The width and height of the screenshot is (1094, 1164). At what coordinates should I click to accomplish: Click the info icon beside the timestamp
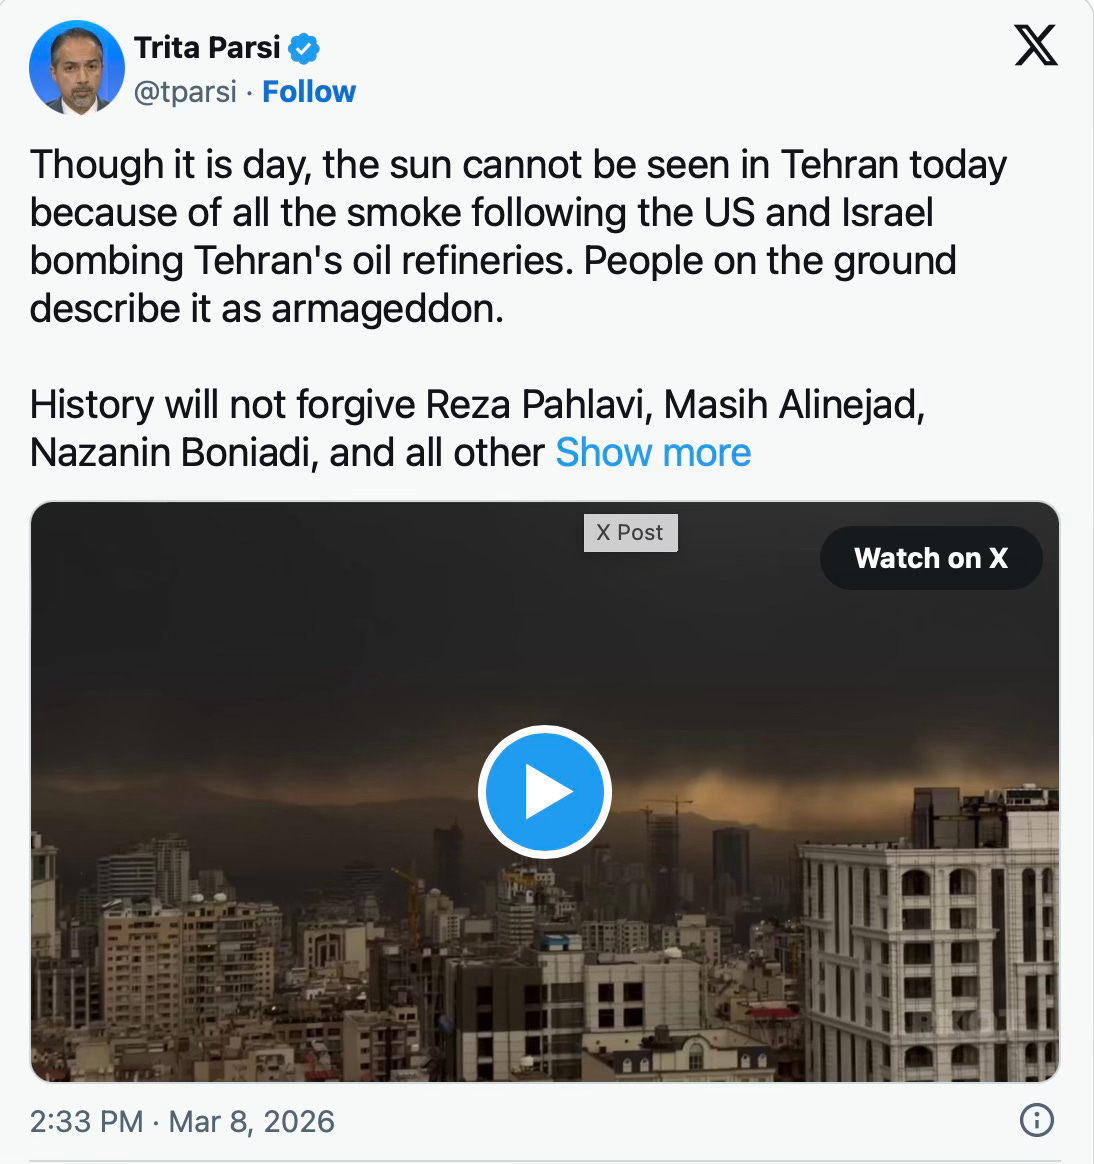tap(1036, 1121)
